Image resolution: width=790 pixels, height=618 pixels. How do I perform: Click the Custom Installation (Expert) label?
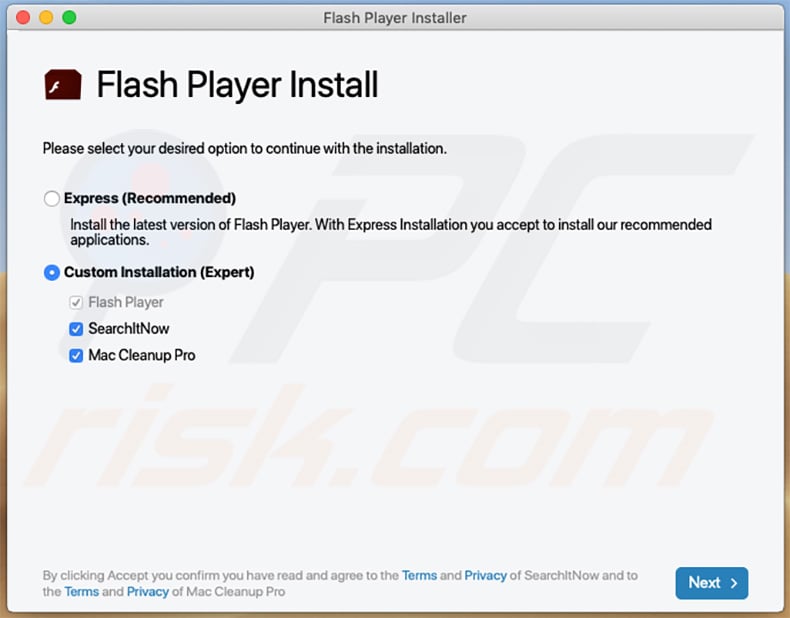159,272
